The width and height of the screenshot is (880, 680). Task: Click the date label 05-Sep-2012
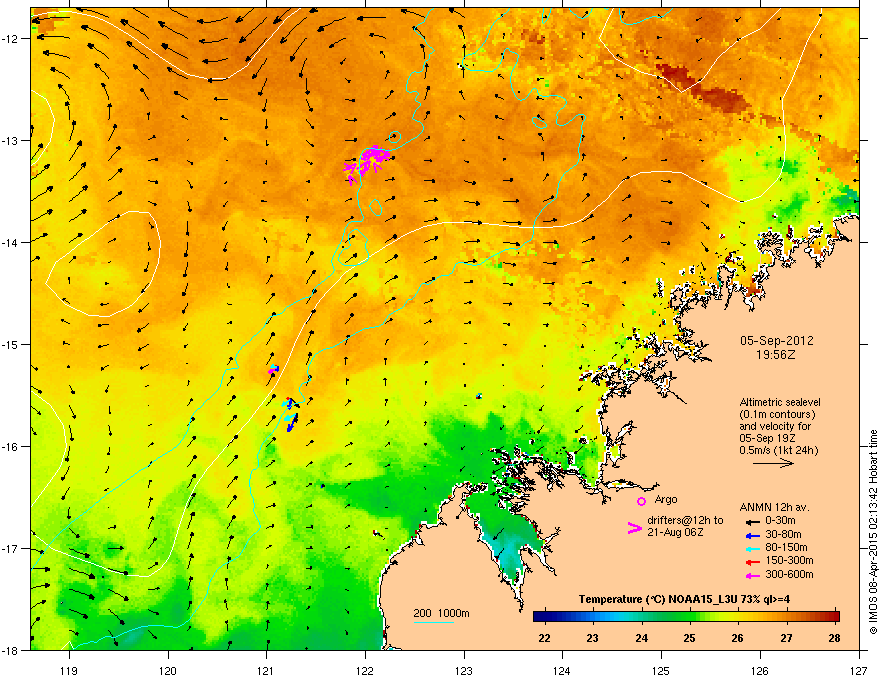(776, 341)
